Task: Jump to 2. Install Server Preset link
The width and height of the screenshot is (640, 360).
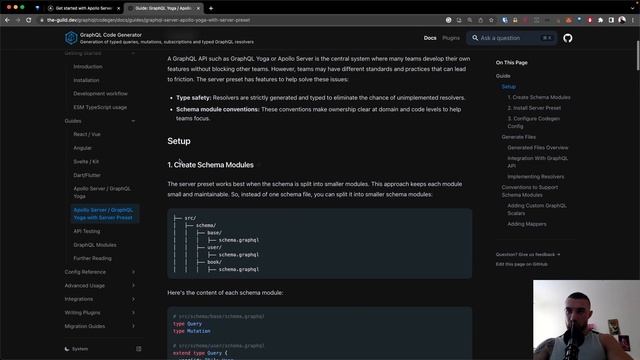Action: click(x=534, y=108)
